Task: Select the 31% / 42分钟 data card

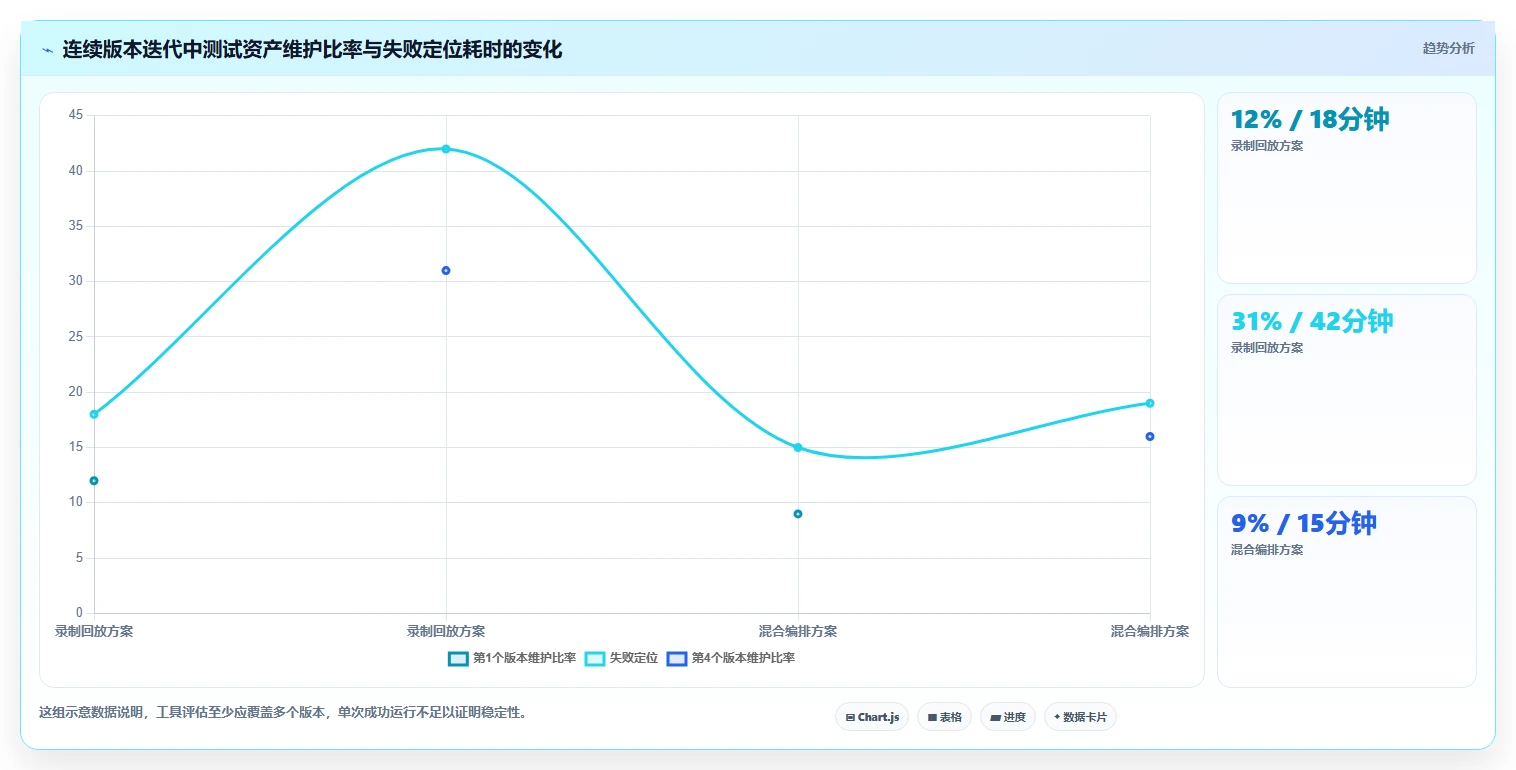Action: tap(1346, 390)
